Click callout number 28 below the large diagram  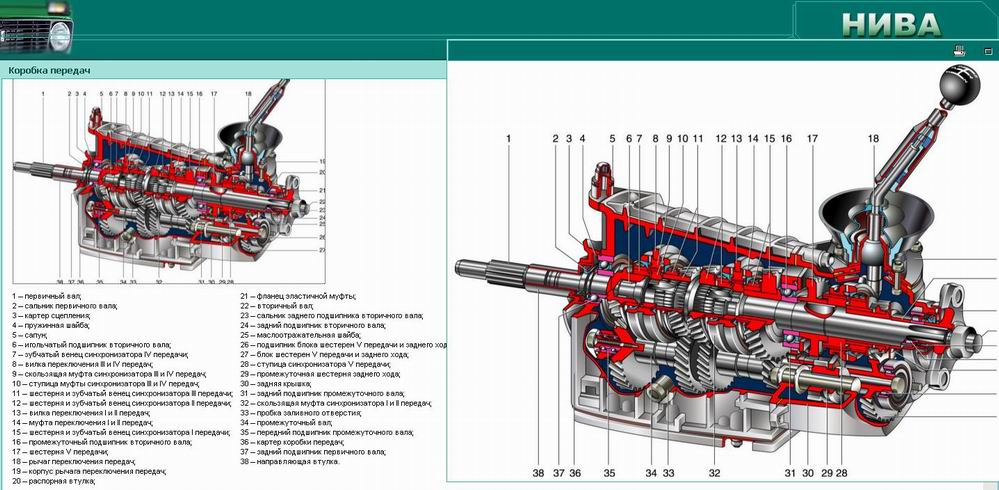[x=841, y=473]
